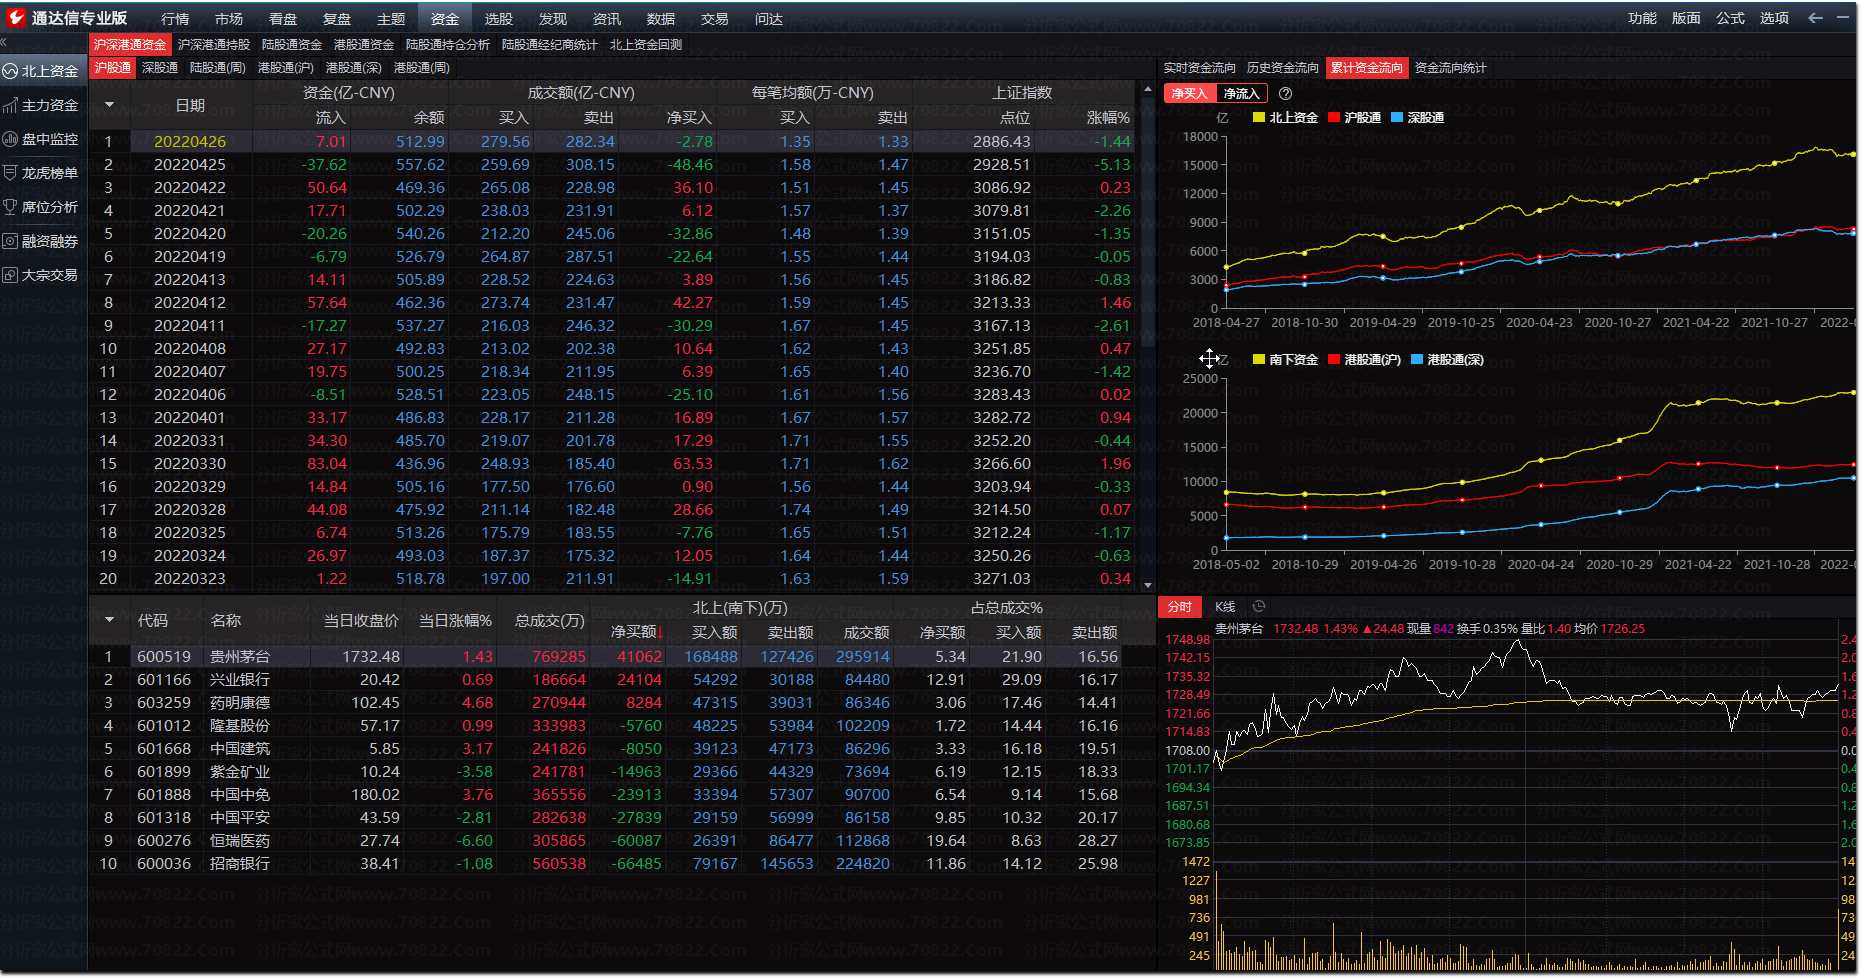Open the dropdown arrow beside 日期 column
The image size is (1862, 978).
tap(109, 104)
